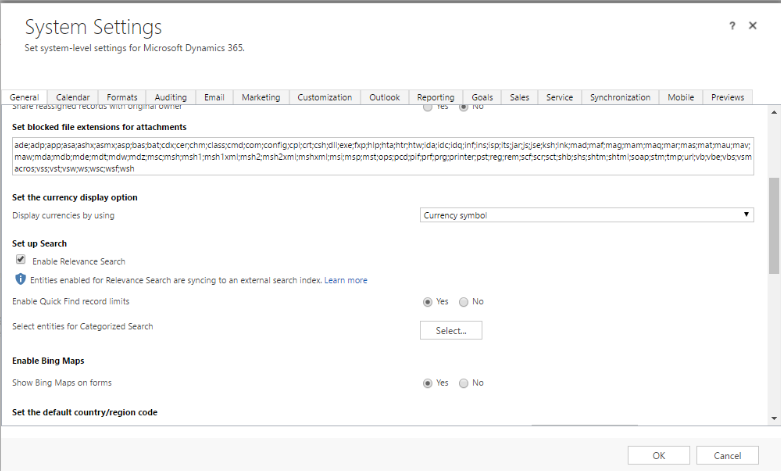The width and height of the screenshot is (781, 471).
Task: Select No for Show Bing Maps on forms
Action: tap(464, 383)
